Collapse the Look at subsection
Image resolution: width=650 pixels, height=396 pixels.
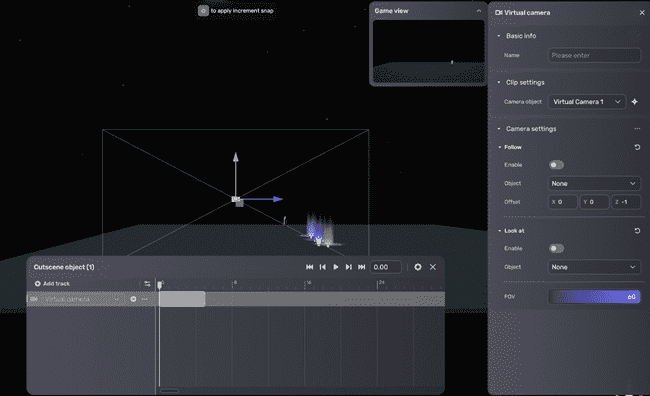(500, 231)
